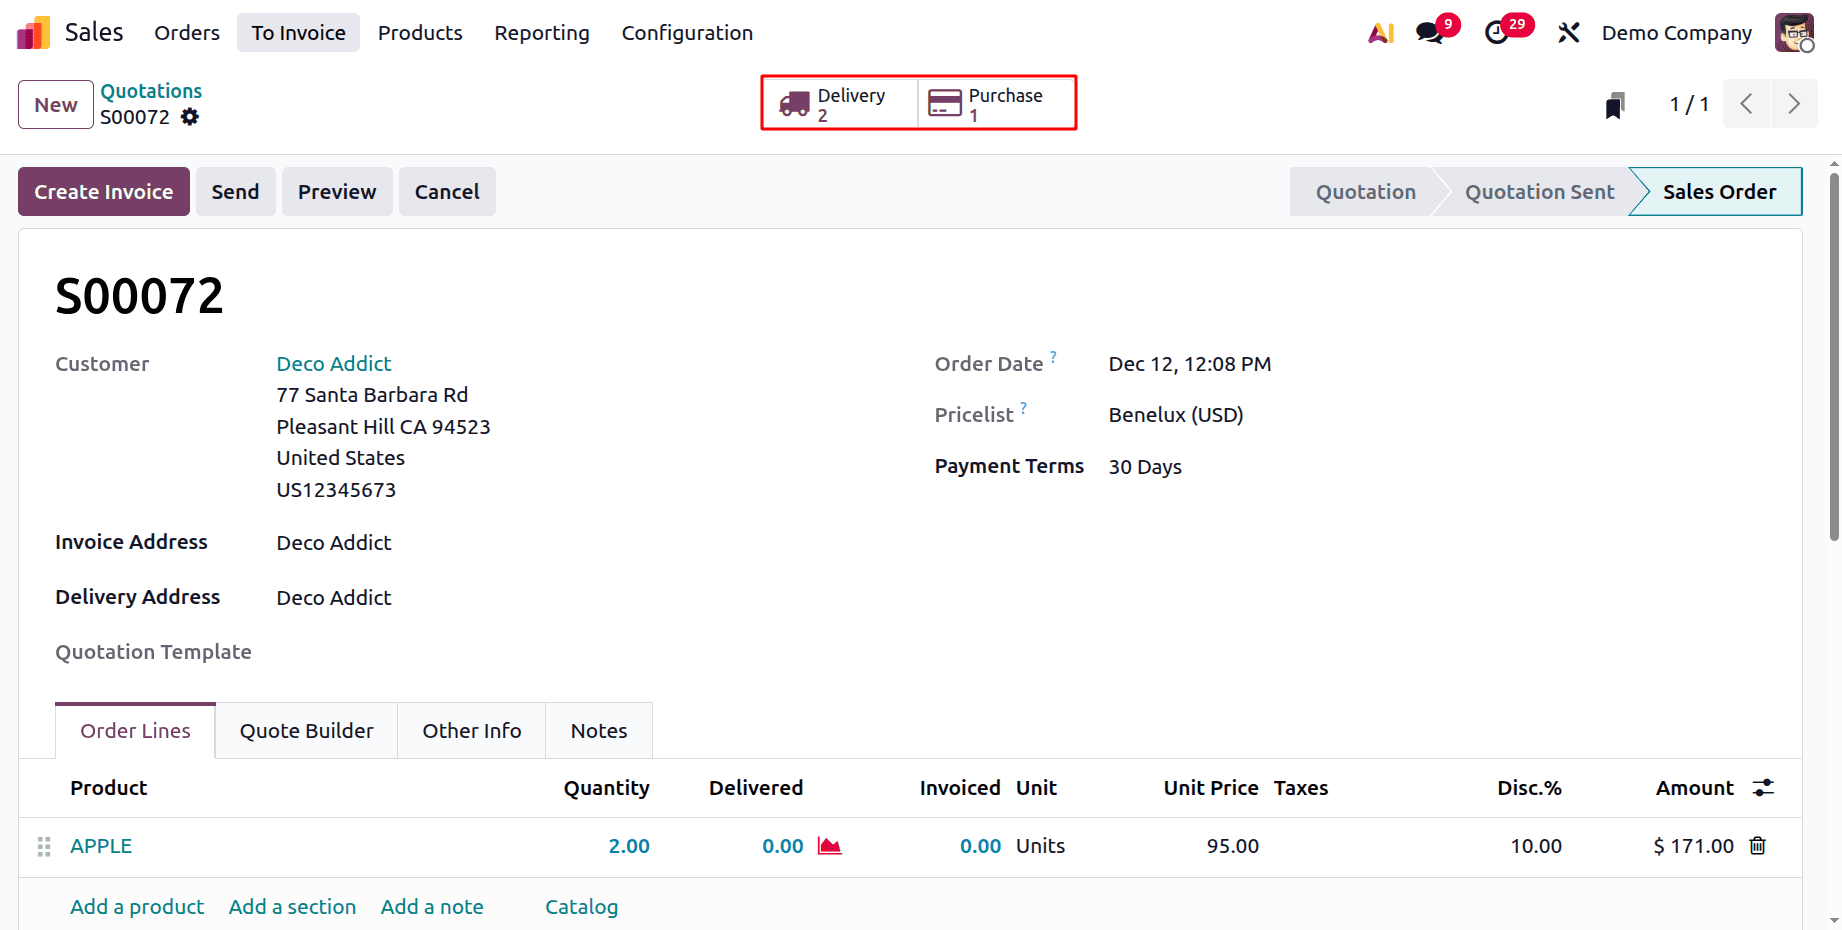Switch to the Other Info tab

(472, 731)
